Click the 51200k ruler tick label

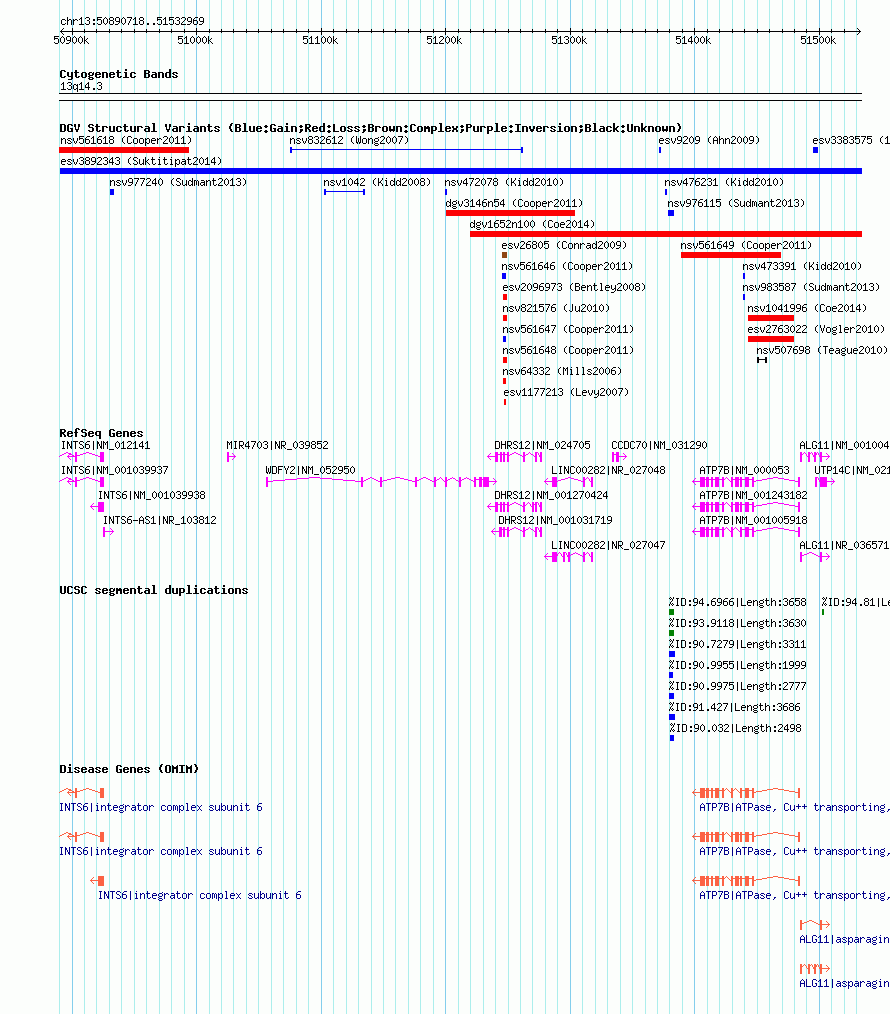click(x=444, y=40)
